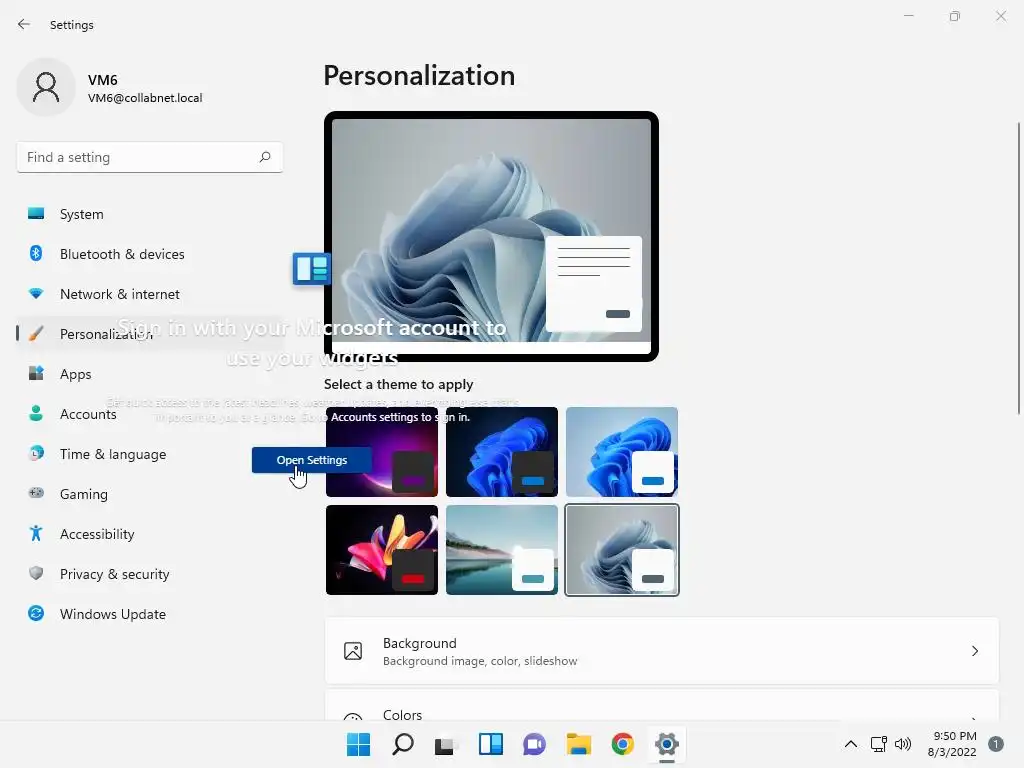
Task: Click the Accessibility figure icon
Action: click(36, 534)
